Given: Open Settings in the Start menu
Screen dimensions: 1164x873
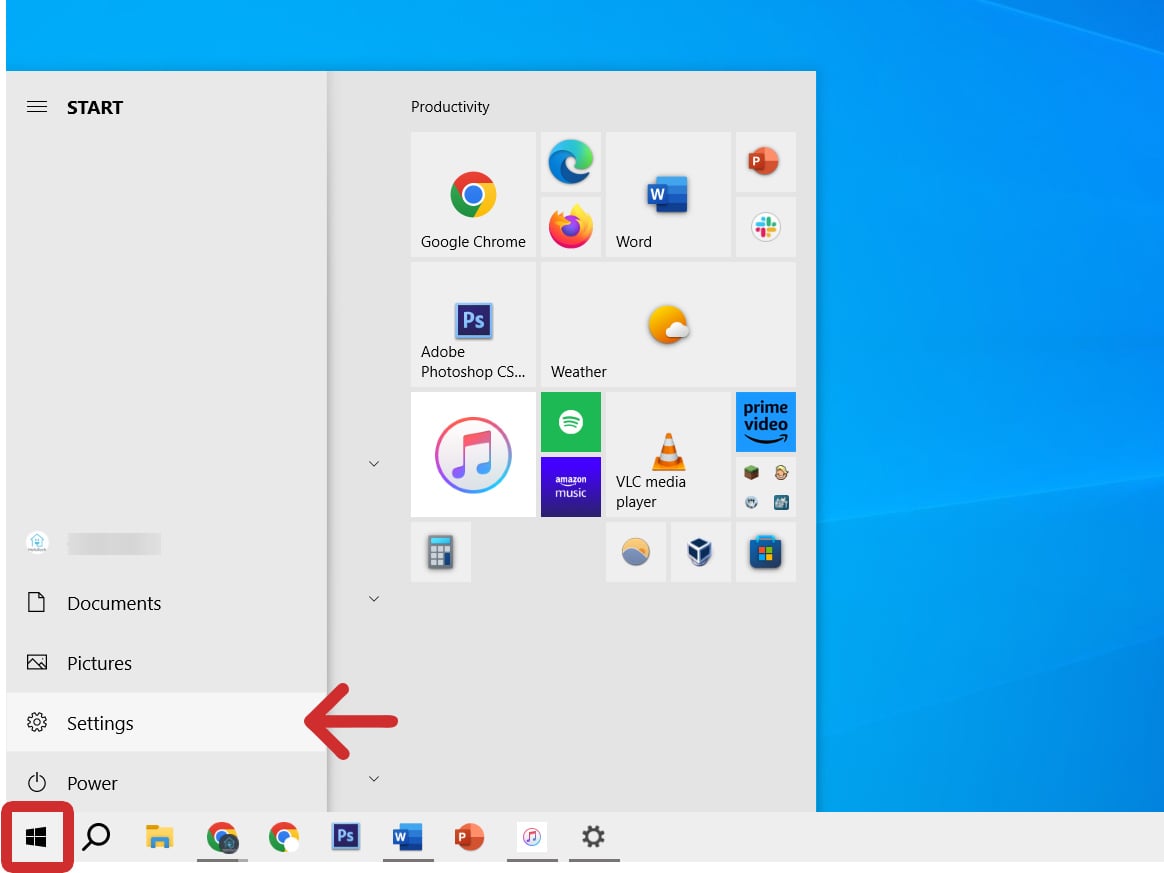Looking at the screenshot, I should tap(100, 723).
